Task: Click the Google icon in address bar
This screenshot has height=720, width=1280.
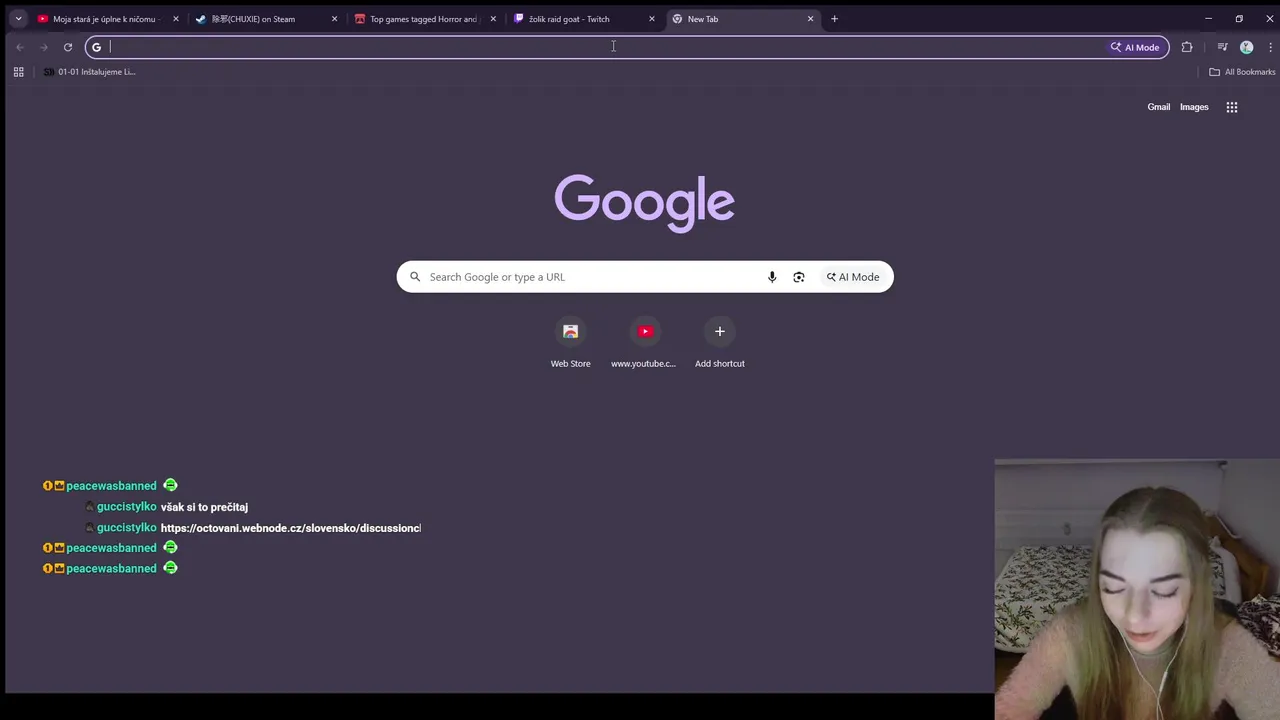Action: pos(97,47)
